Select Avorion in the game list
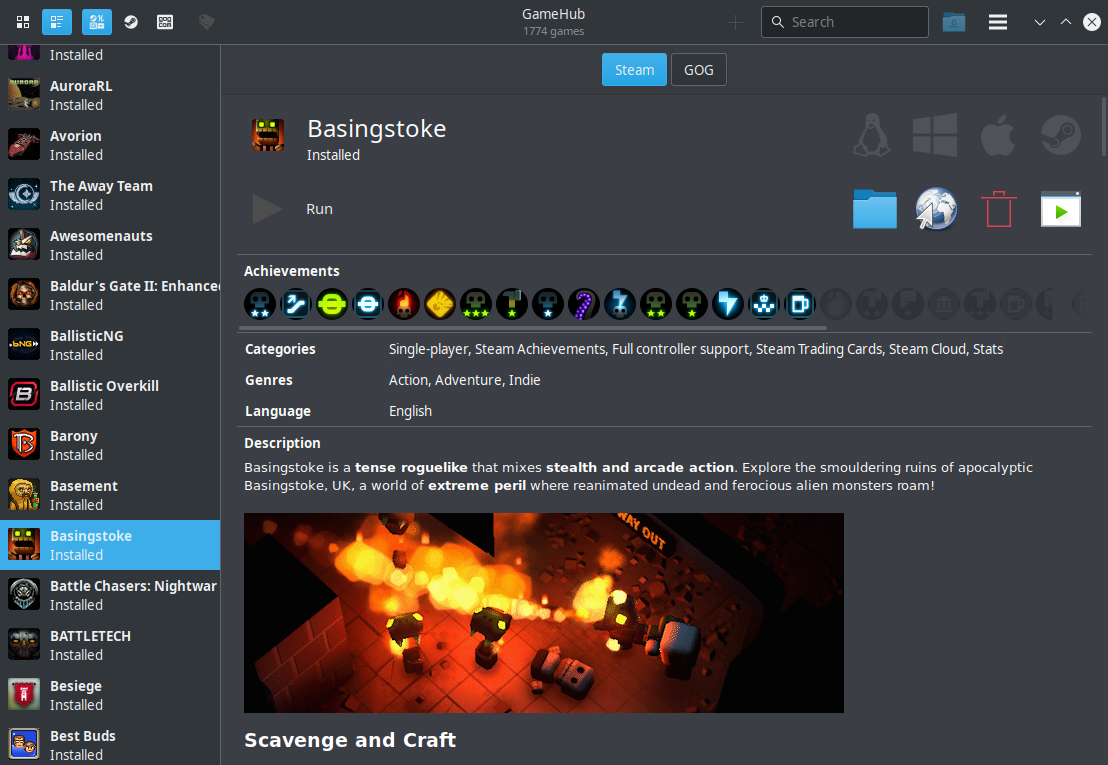Viewport: 1108px width, 765px height. [x=110, y=145]
